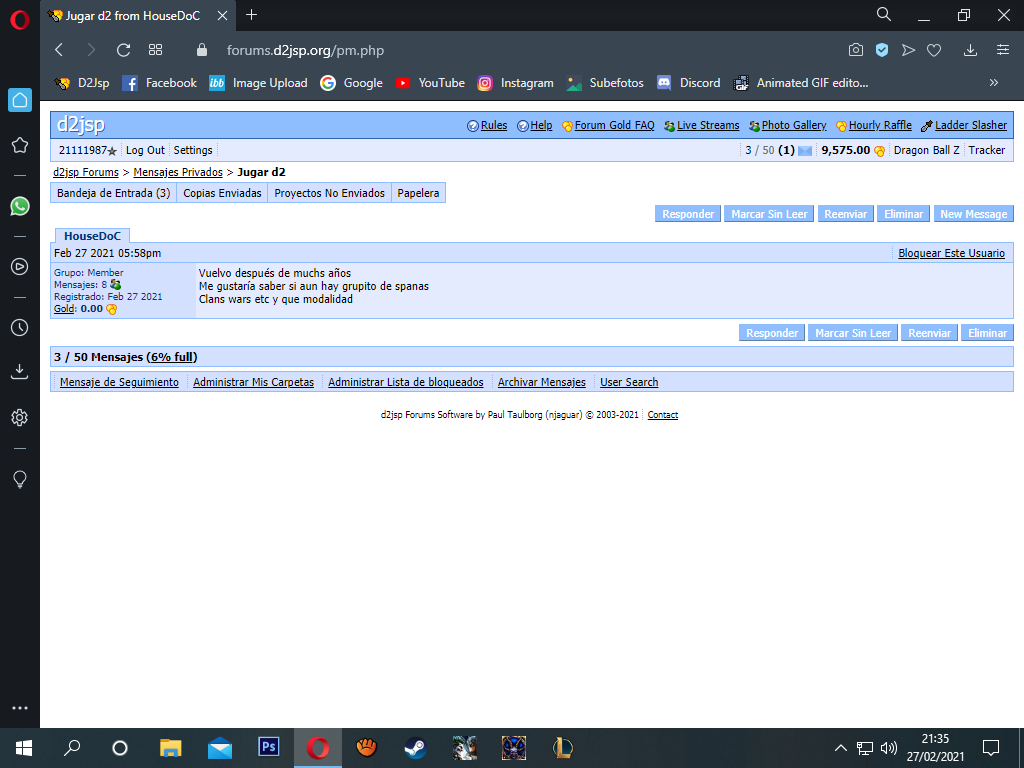Image resolution: width=1024 pixels, height=768 pixels.
Task: Click the bottom Eliminar button
Action: click(x=987, y=332)
